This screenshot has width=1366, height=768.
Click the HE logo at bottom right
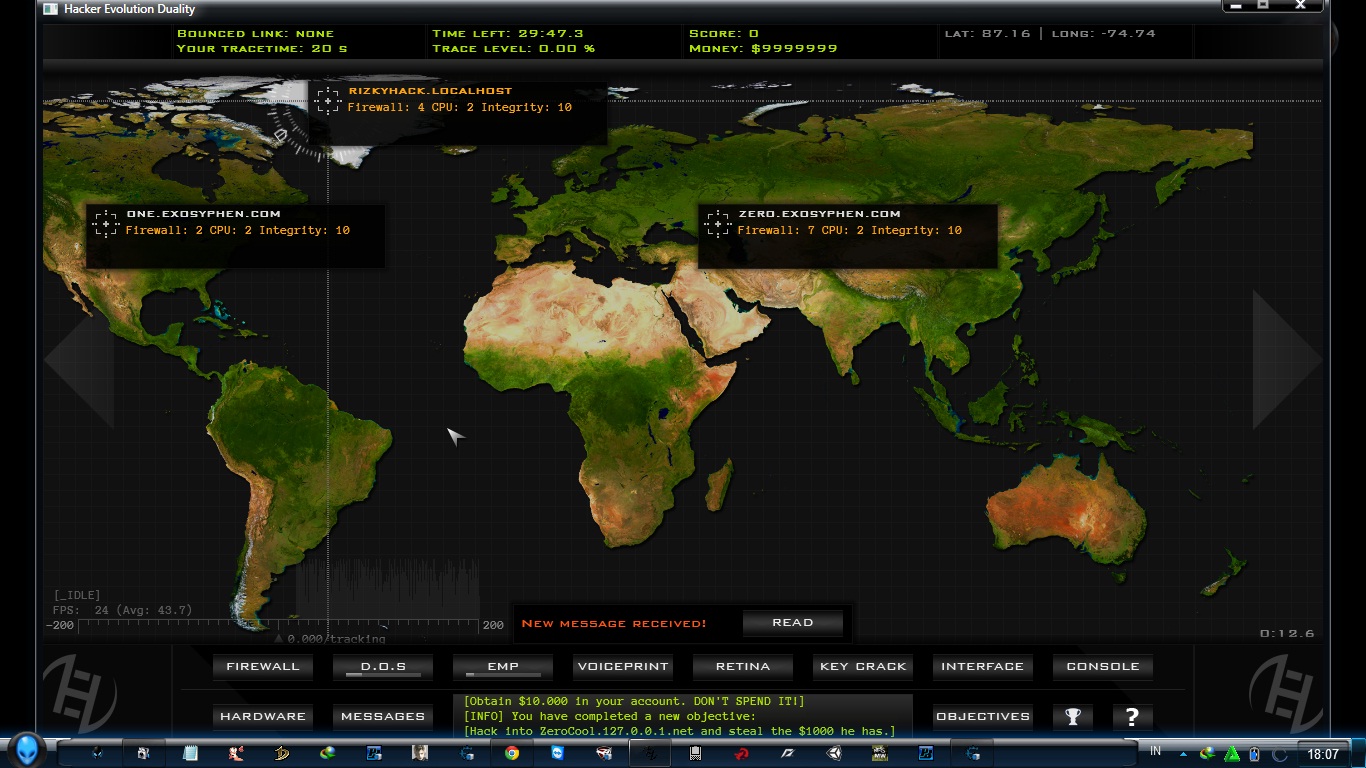coord(1286,692)
